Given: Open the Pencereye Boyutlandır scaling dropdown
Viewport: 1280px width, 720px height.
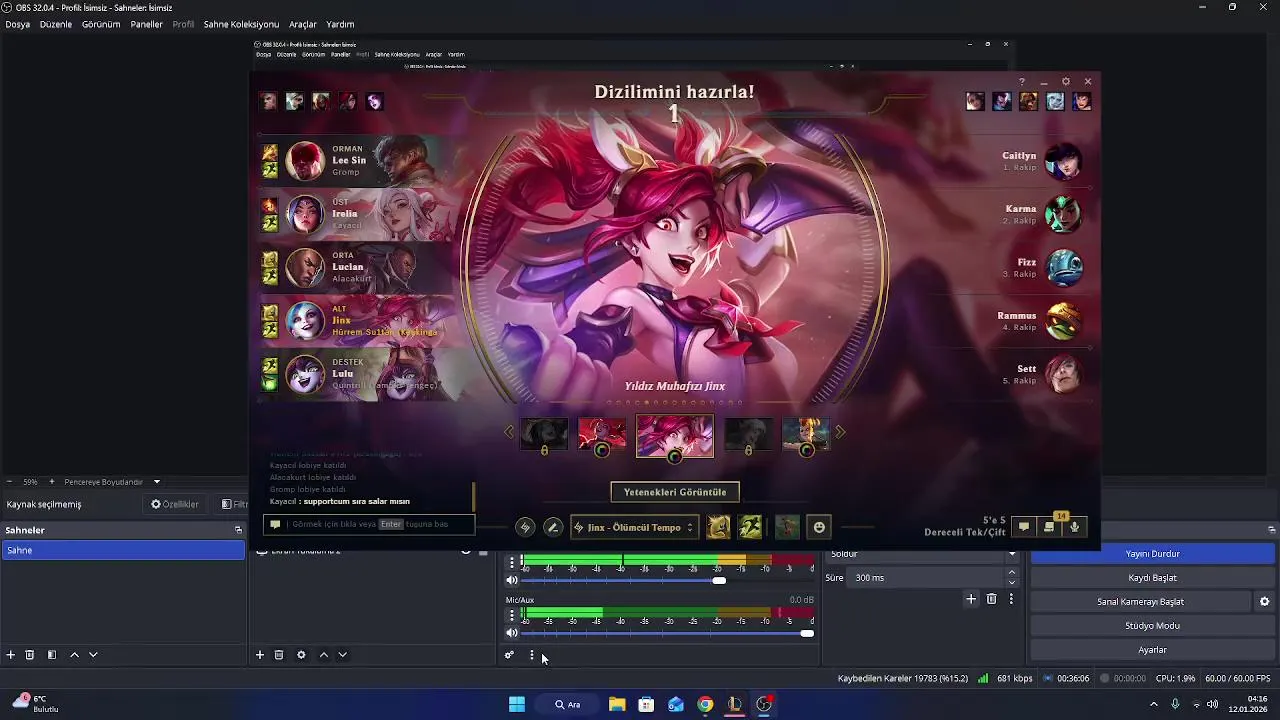Looking at the screenshot, I should pyautogui.click(x=111, y=482).
